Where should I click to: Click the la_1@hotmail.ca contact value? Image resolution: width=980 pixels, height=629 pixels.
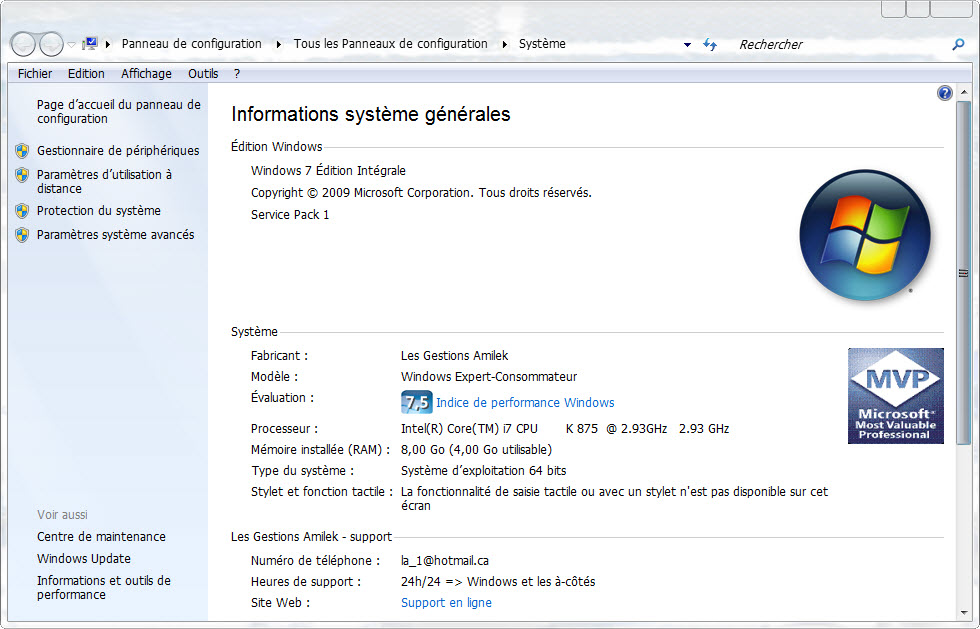(445, 561)
